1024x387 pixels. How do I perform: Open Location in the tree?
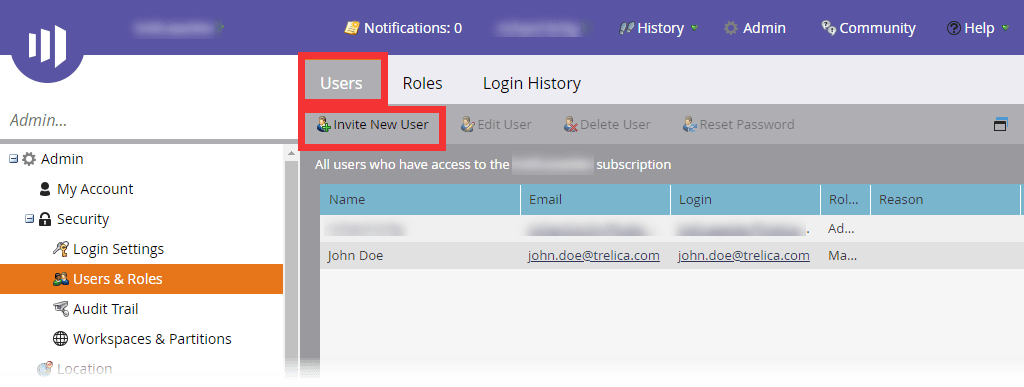[x=84, y=369]
